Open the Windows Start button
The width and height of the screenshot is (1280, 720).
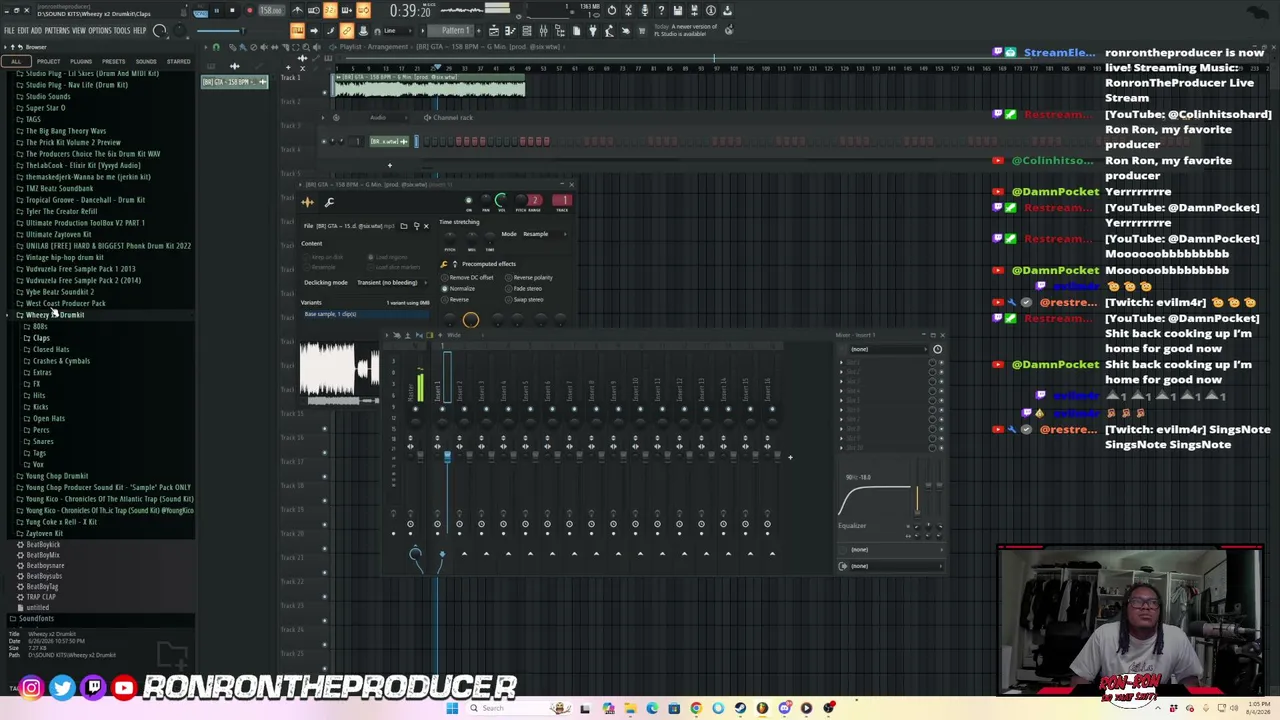(x=452, y=708)
